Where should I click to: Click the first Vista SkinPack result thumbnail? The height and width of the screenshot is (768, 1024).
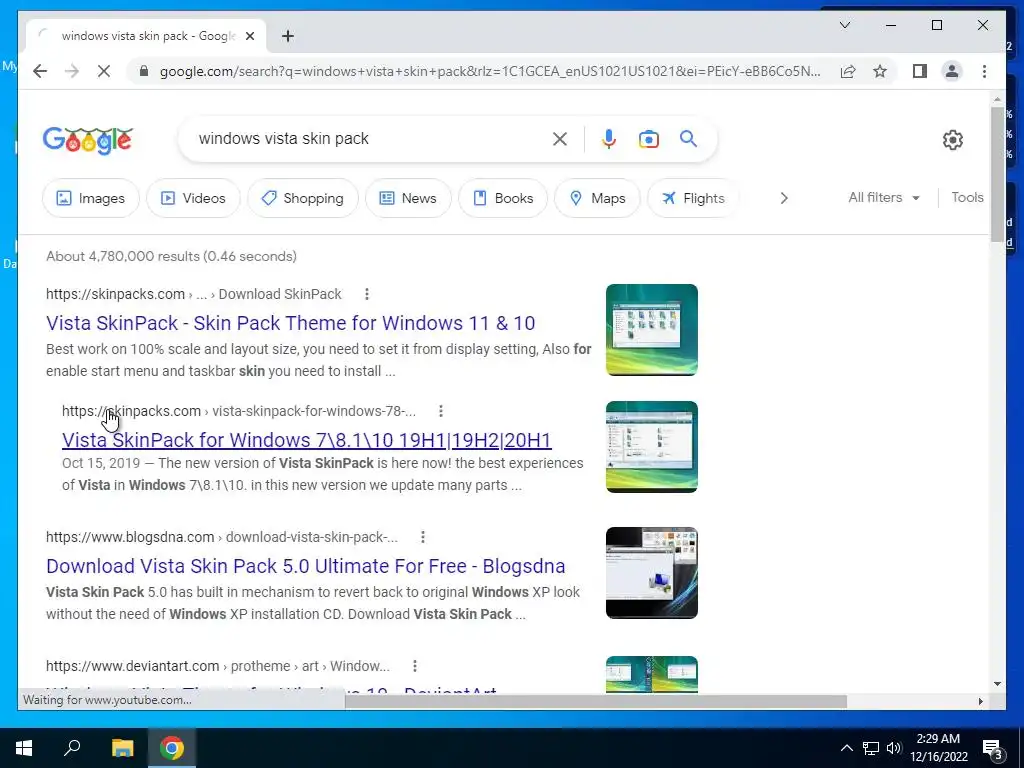(652, 330)
